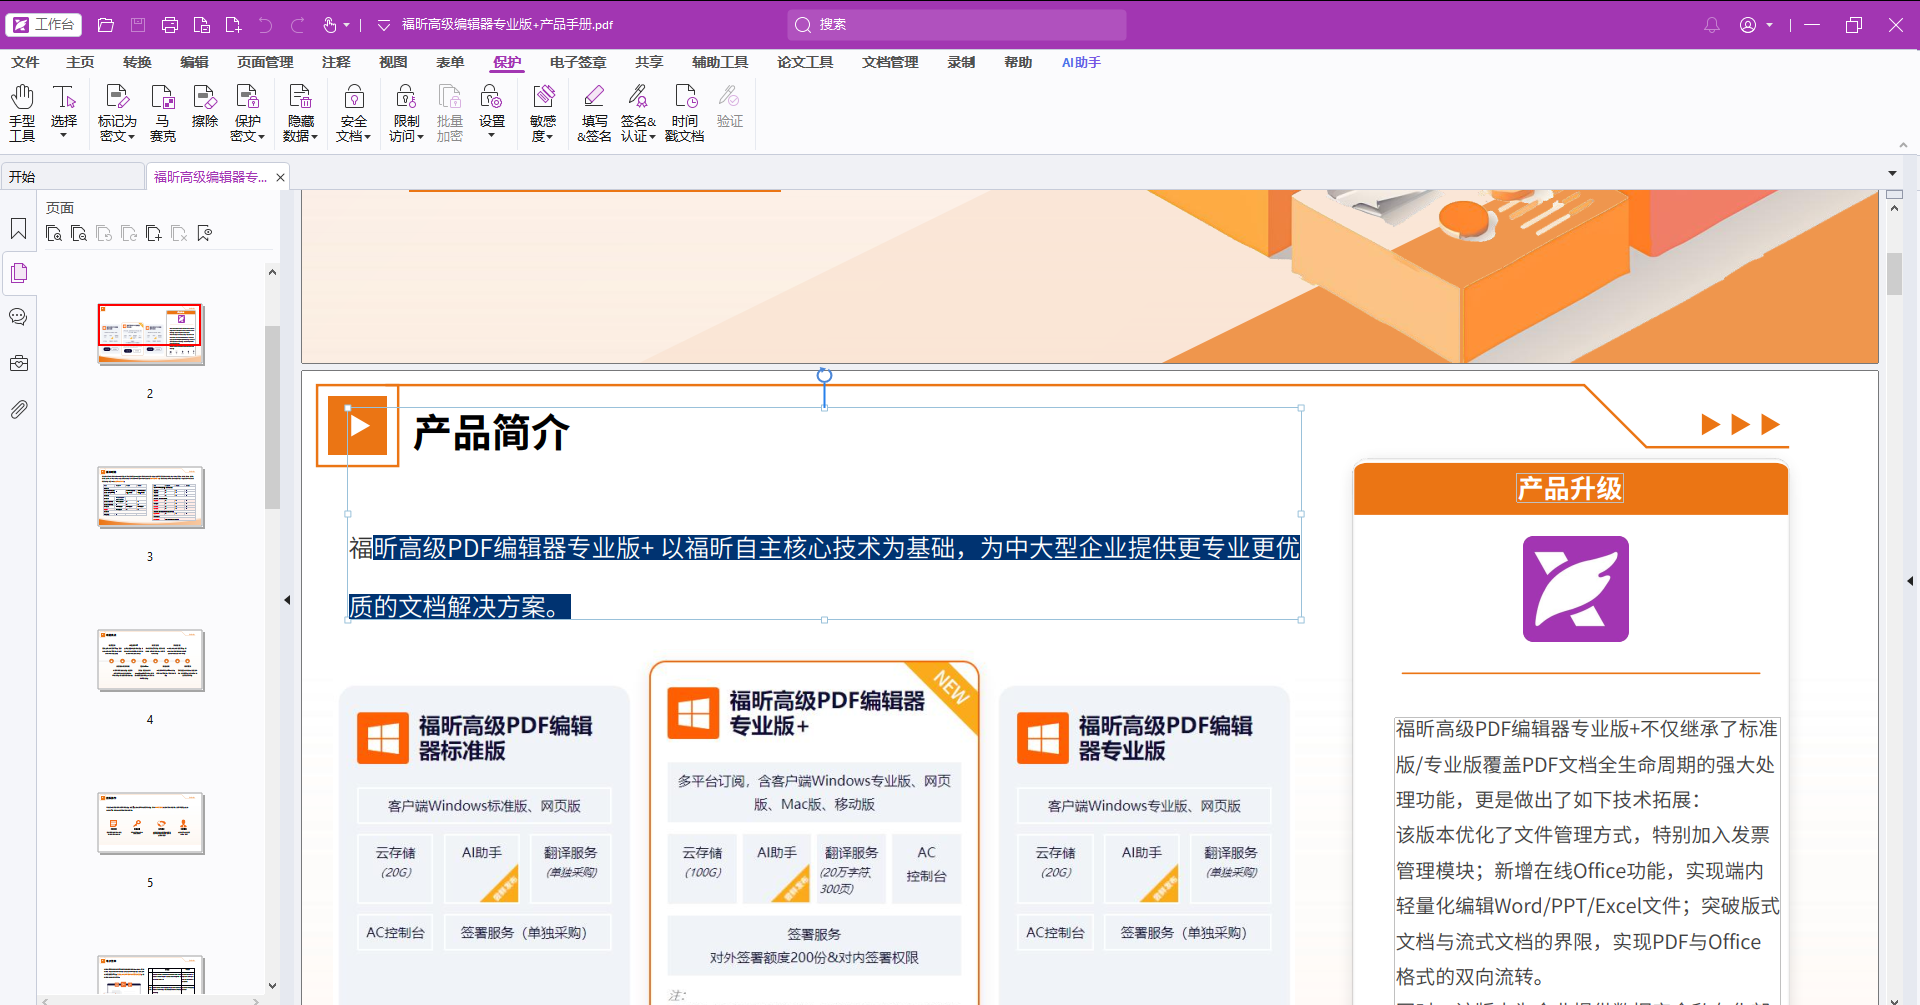The height and width of the screenshot is (1005, 1920).
Task: Click the thumbnail panel vertical scrollbar
Action: coord(272,417)
